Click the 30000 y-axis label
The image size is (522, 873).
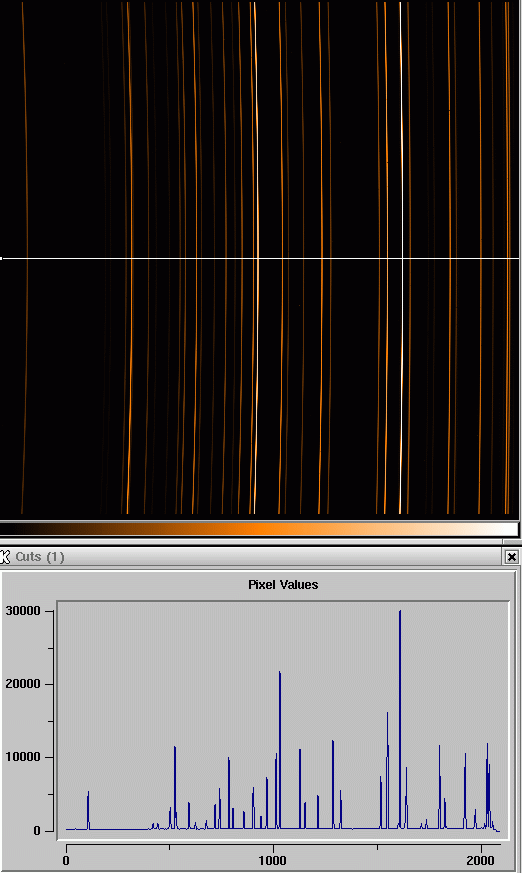(23, 611)
